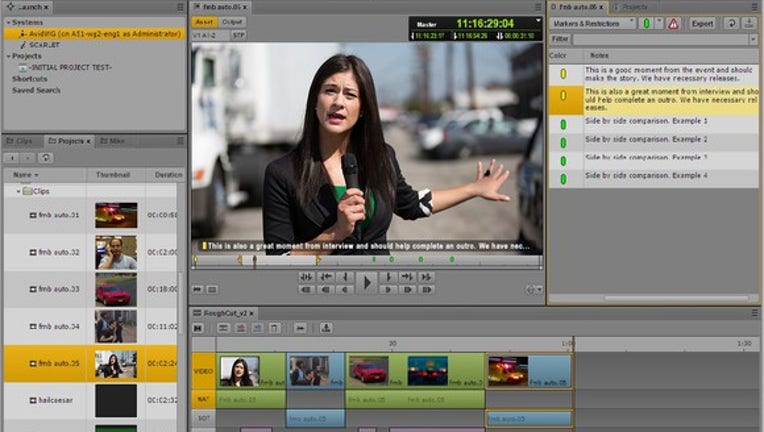Image resolution: width=764 pixels, height=432 pixels.
Task: Toggle the SOT audio track selector
Action: [203, 418]
